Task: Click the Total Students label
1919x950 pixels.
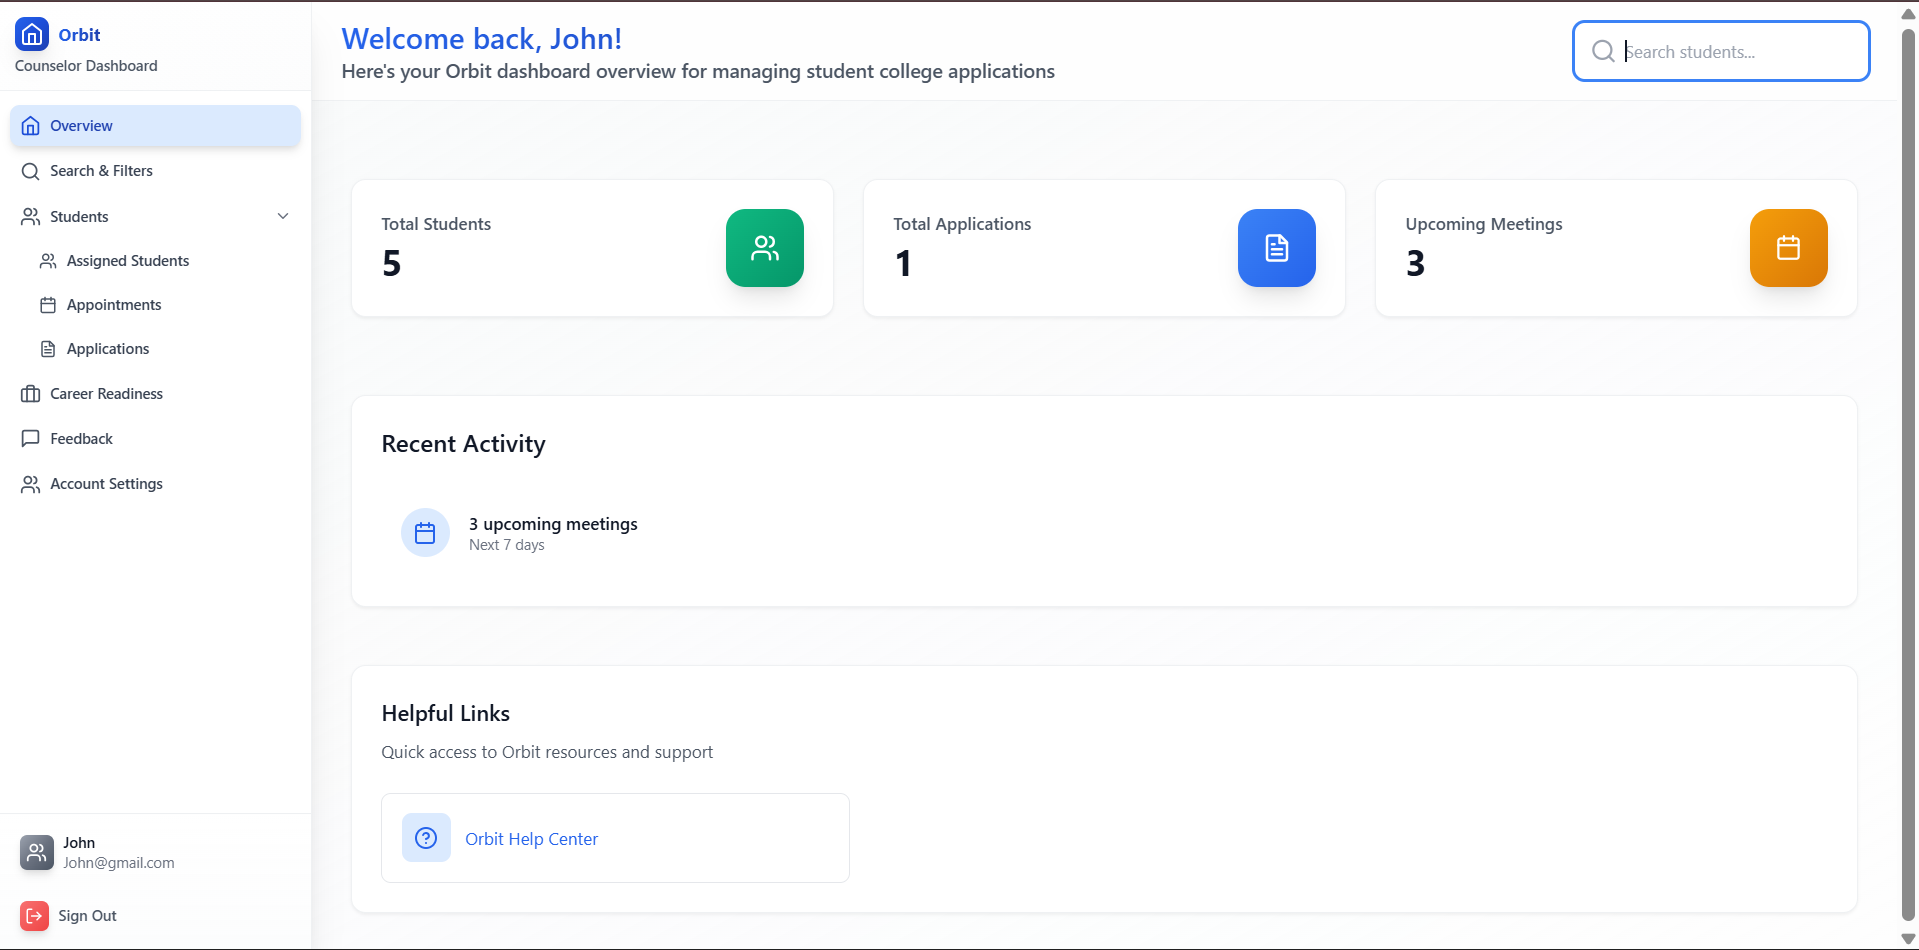Action: pyautogui.click(x=436, y=224)
